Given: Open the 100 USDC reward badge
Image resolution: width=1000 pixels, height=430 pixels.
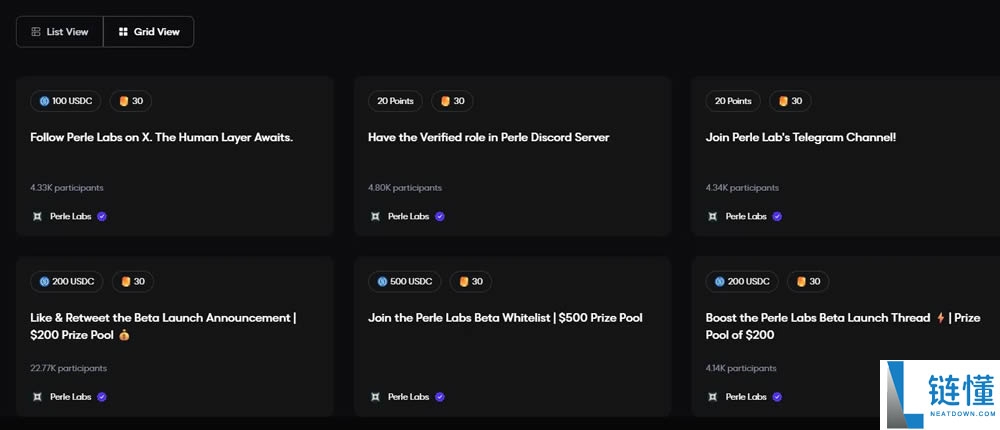Looking at the screenshot, I should point(66,101).
